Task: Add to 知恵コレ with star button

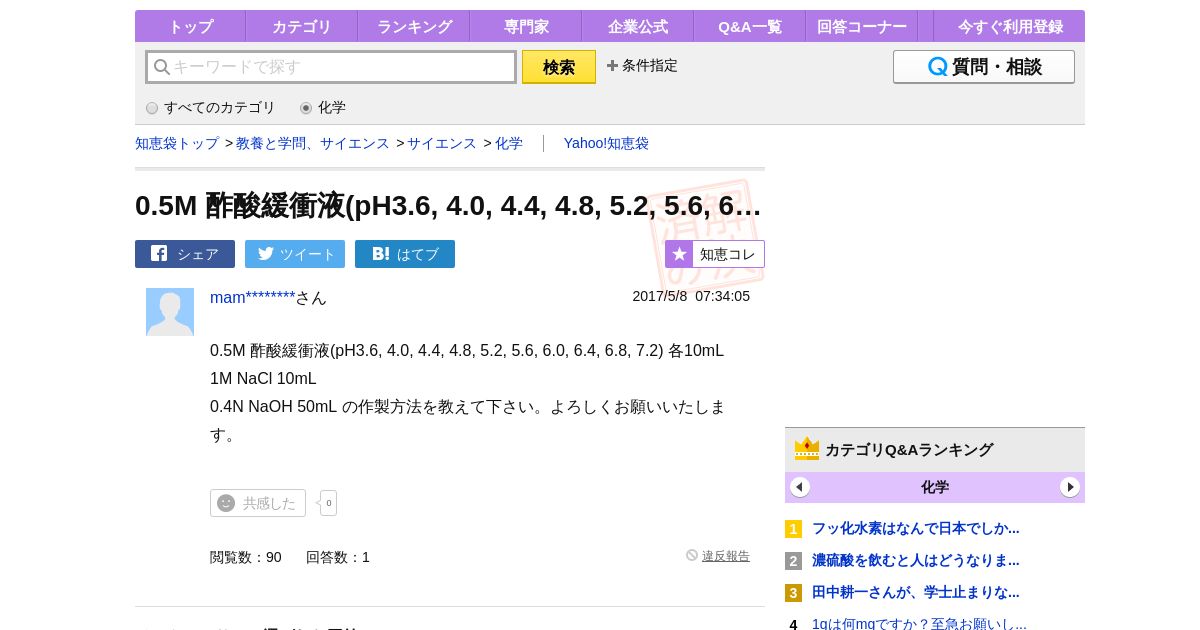Action: (715, 254)
